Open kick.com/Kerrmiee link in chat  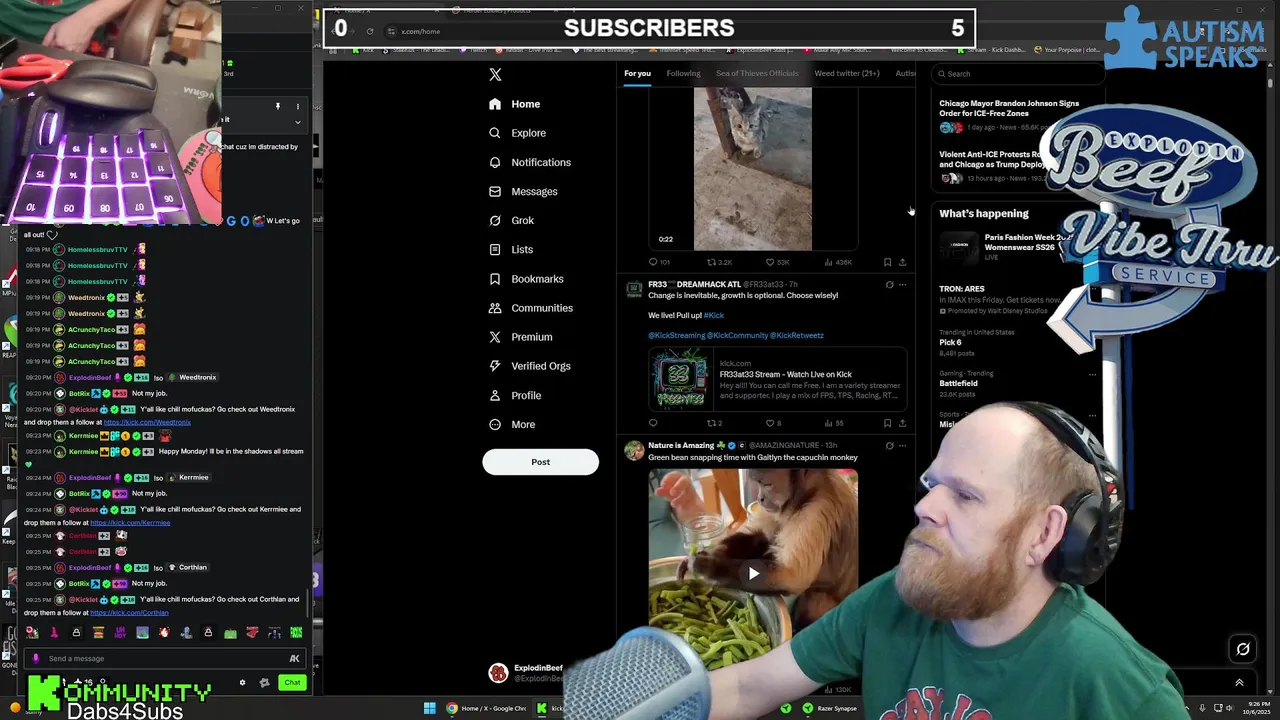(x=130, y=522)
